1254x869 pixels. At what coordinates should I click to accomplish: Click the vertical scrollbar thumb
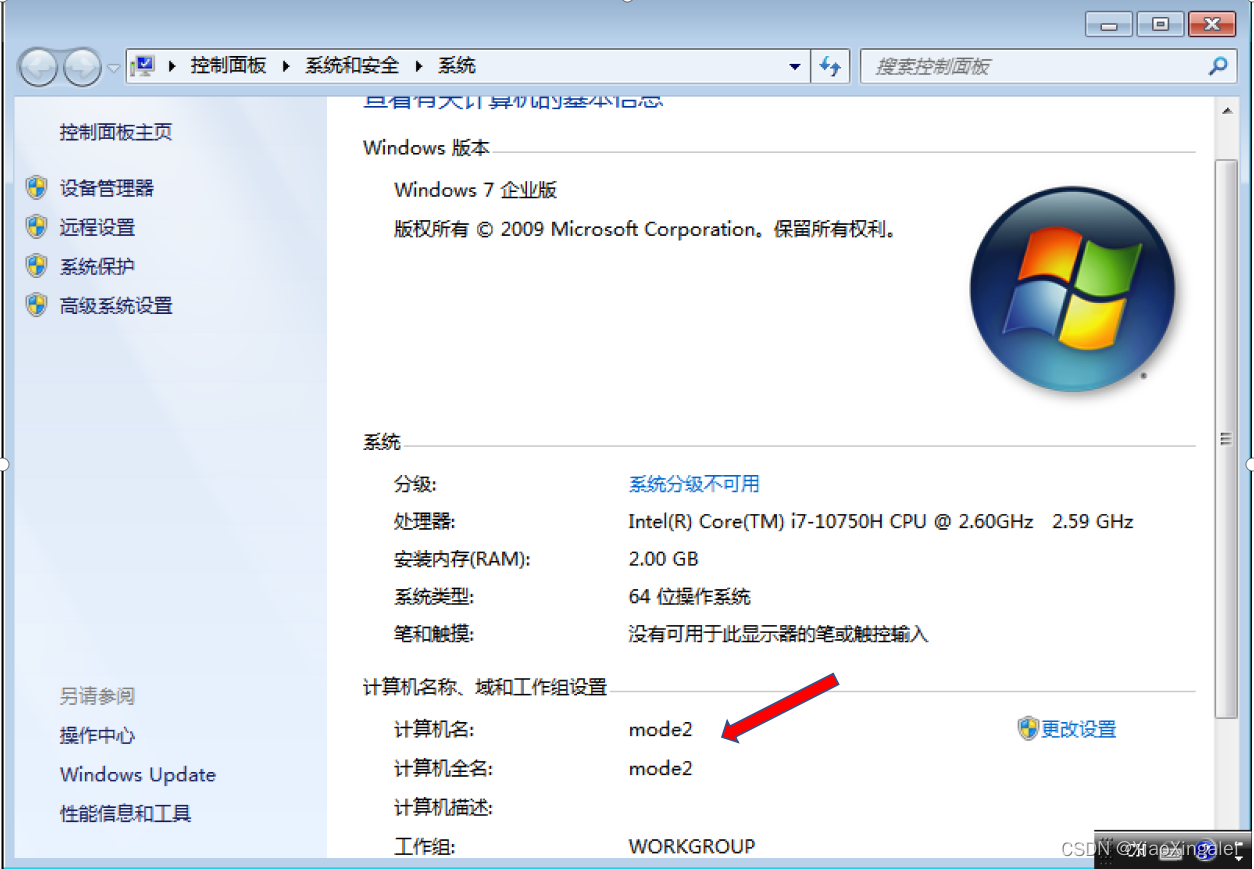(1226, 438)
